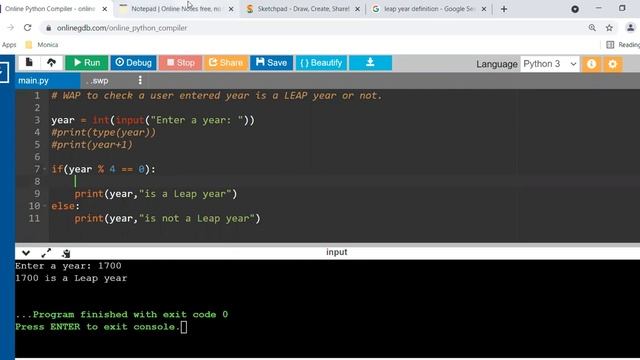
Task: Open the file tabs three-dot menu
Action: pos(140,80)
